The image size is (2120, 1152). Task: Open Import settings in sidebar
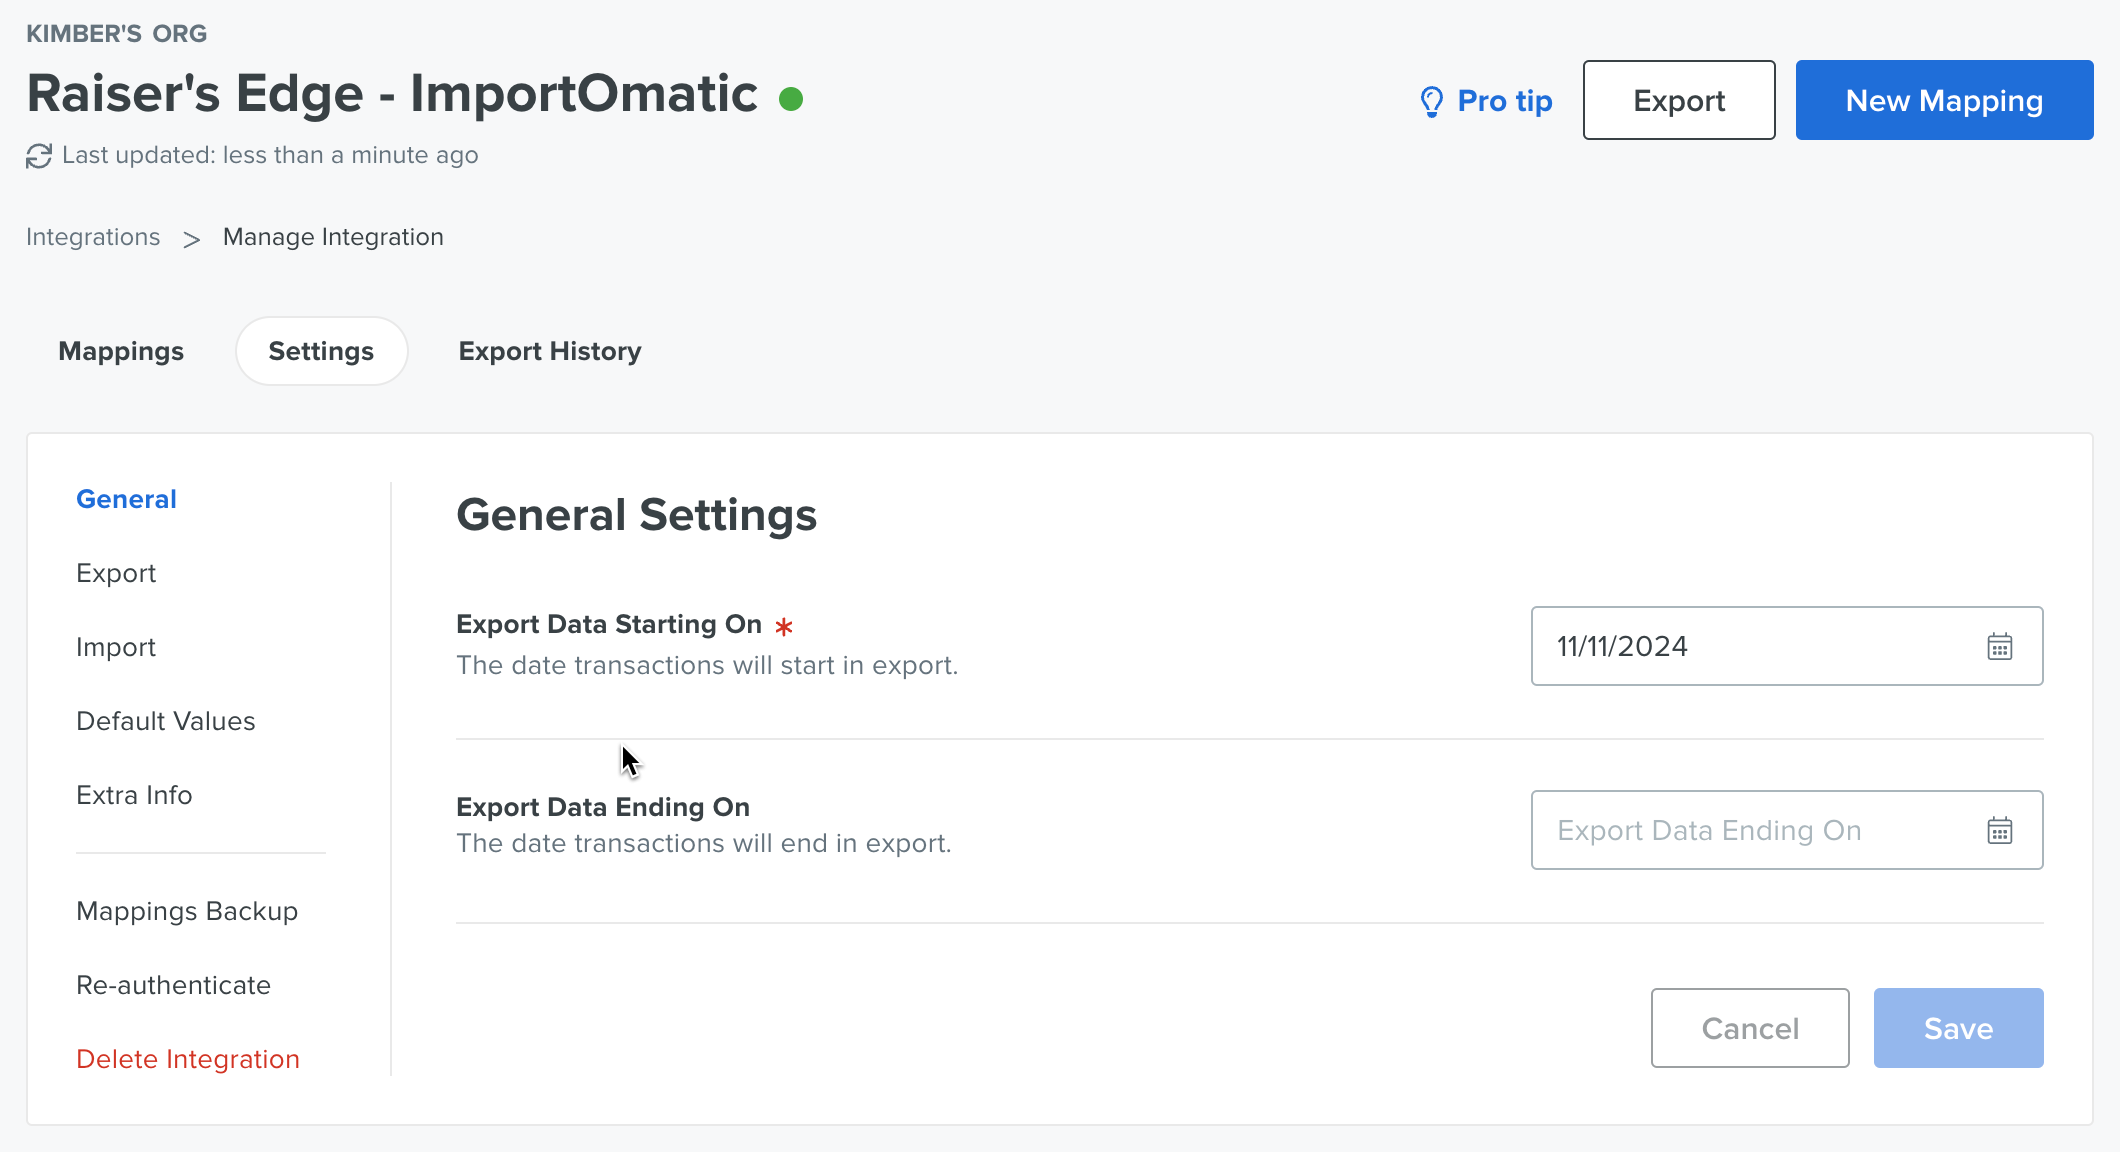[116, 647]
